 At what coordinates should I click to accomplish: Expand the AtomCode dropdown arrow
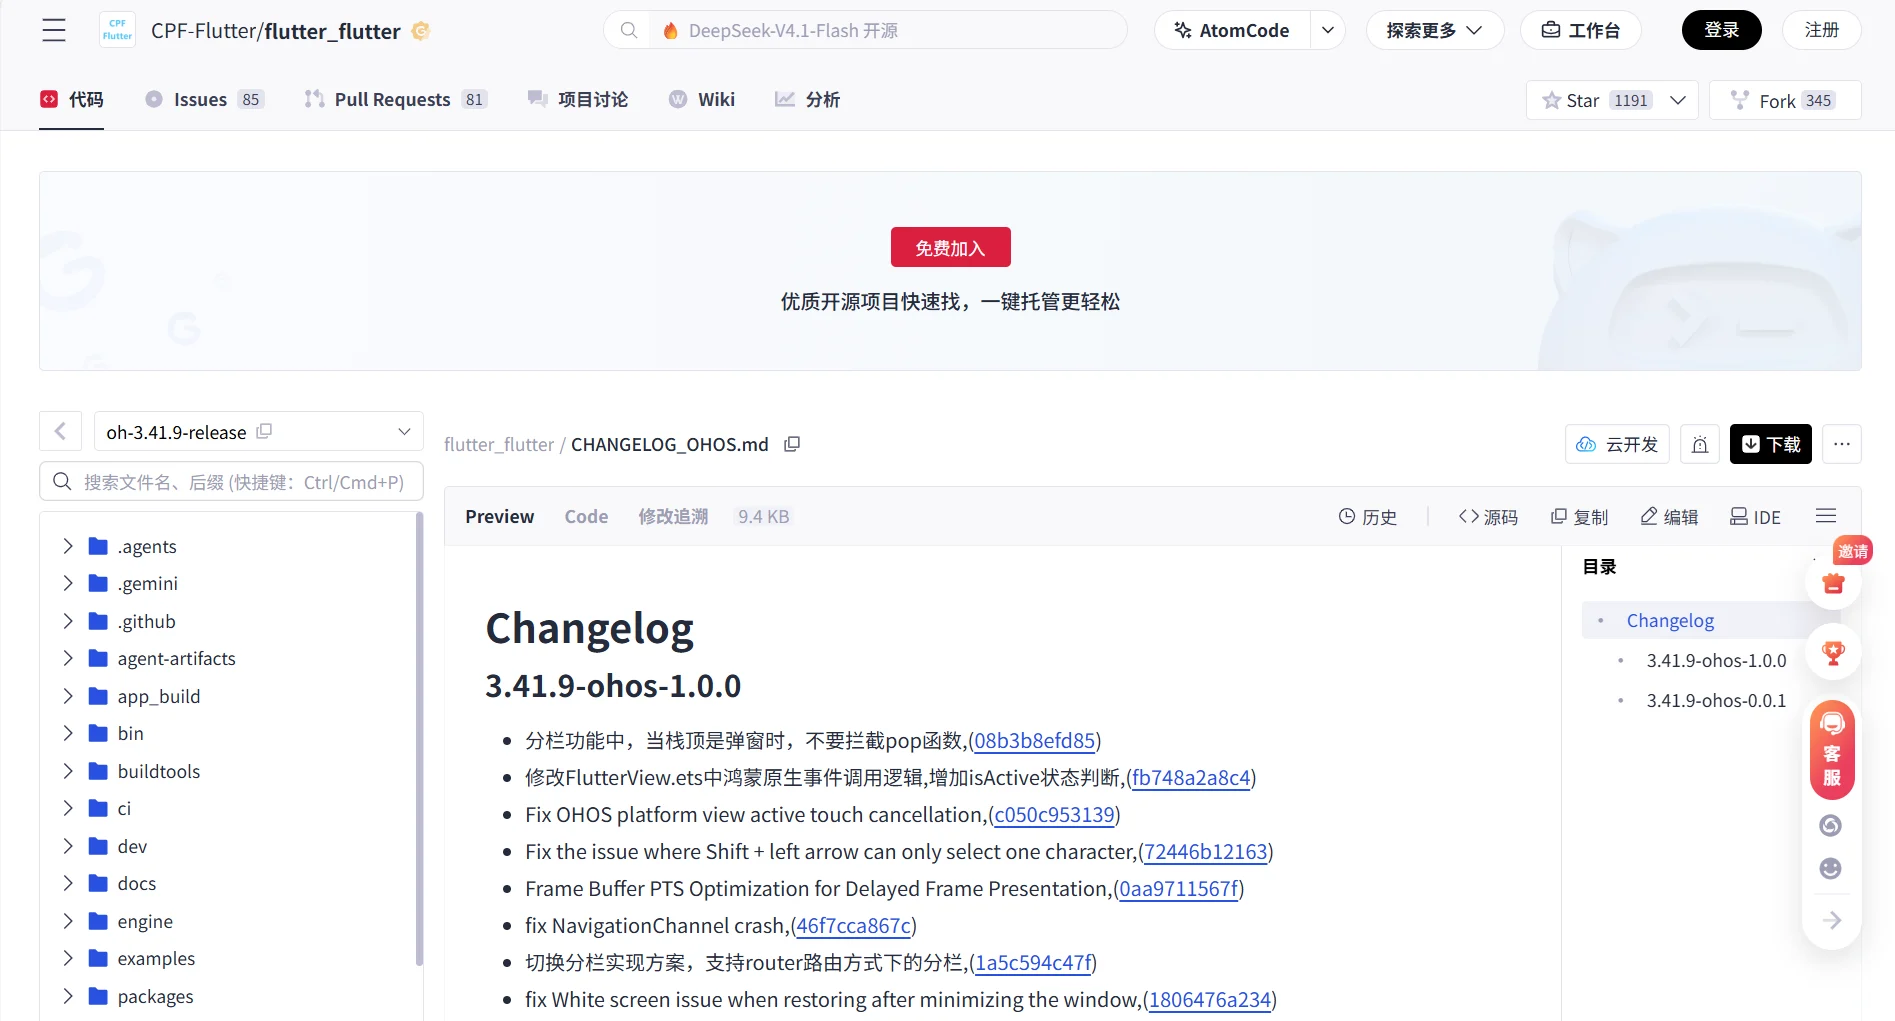[1327, 30]
